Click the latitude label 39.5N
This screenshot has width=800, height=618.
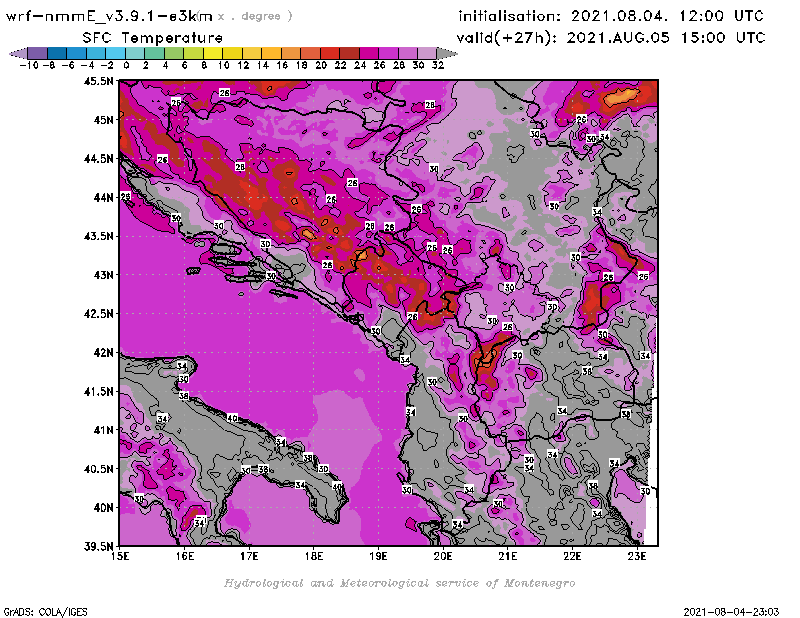tap(99, 547)
